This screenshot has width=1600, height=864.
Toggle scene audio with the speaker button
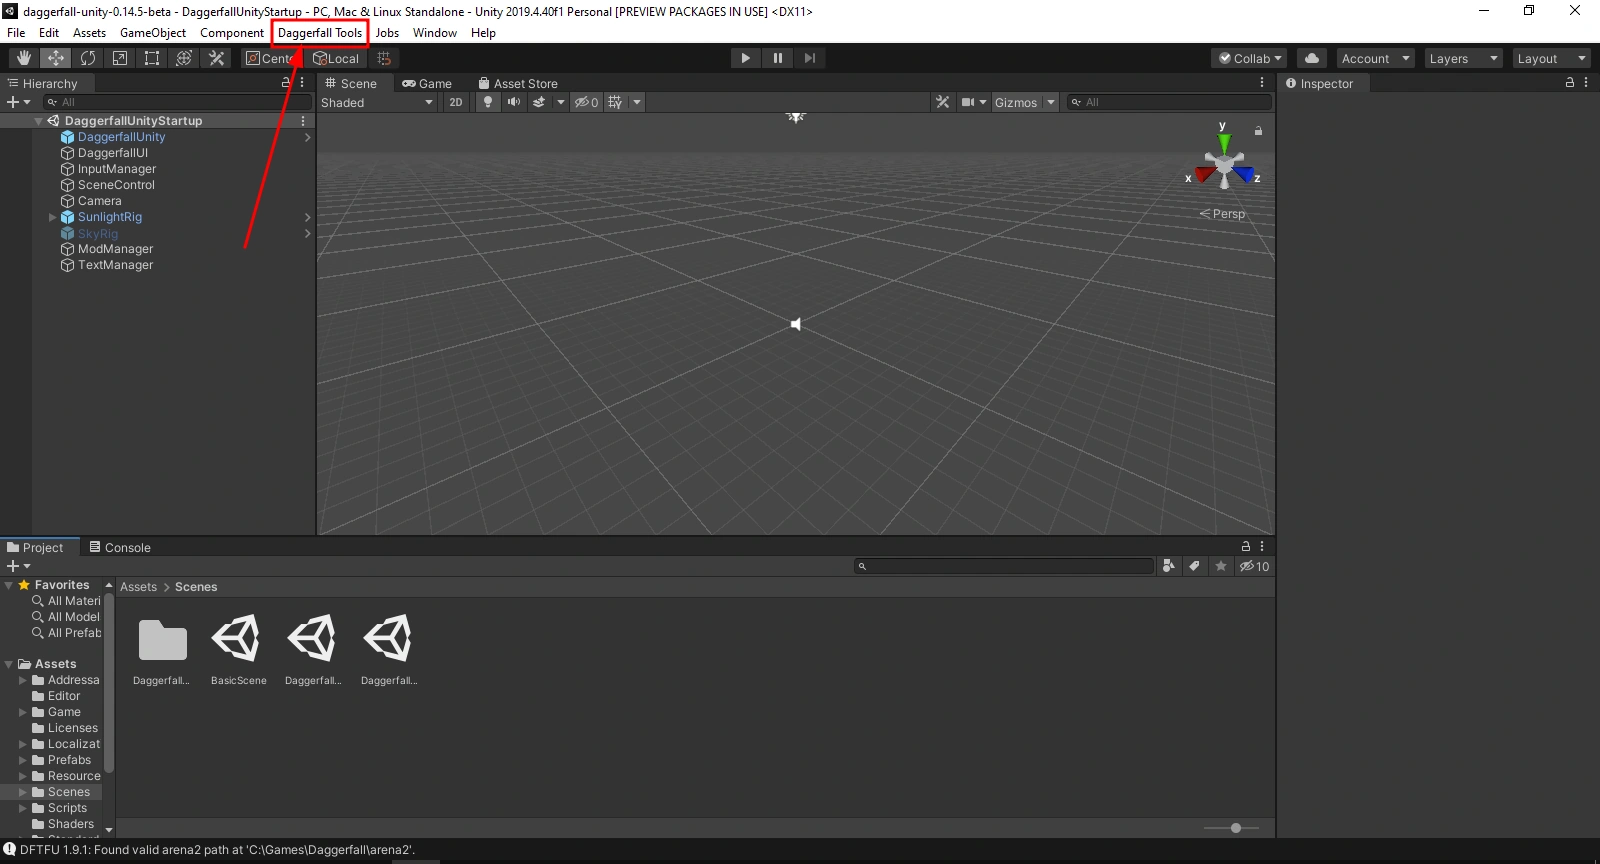514,102
